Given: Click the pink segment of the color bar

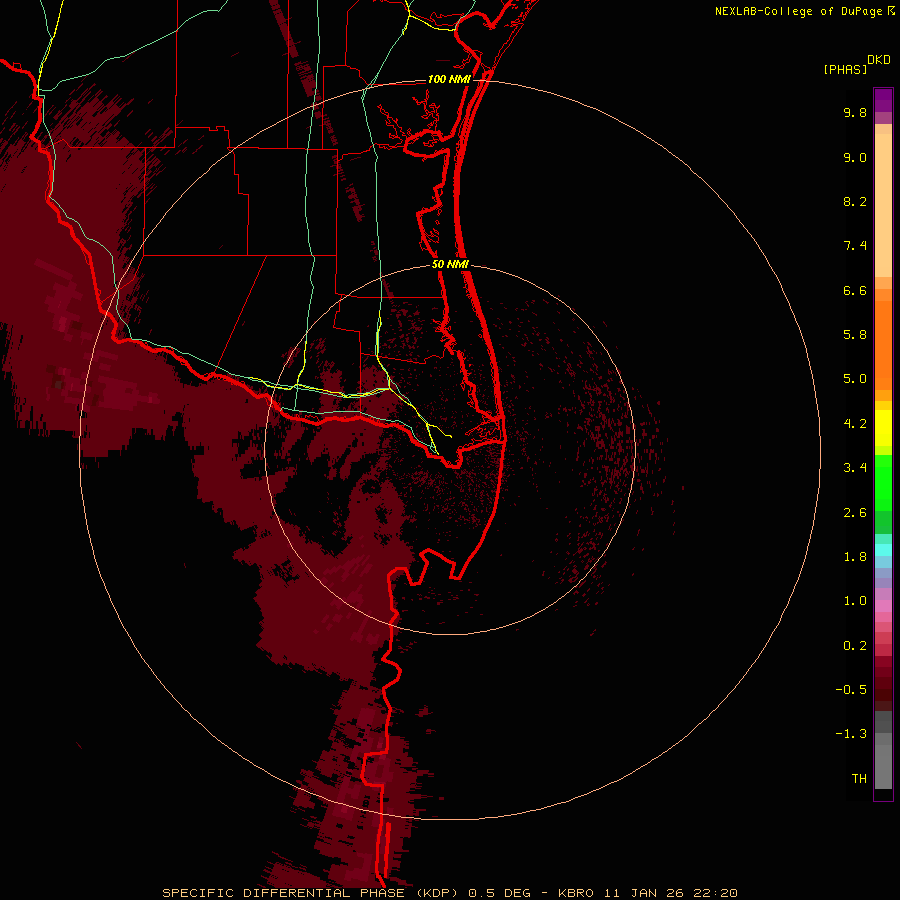Looking at the screenshot, I should coord(883,606).
